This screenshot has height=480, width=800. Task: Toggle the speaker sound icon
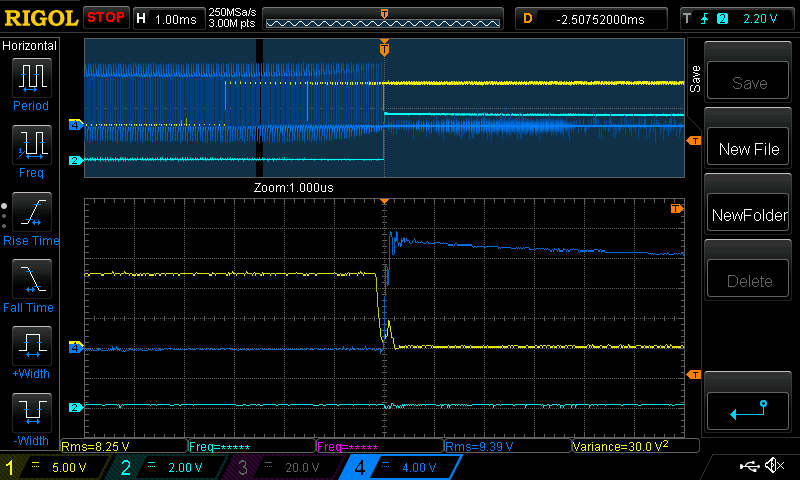click(x=774, y=467)
